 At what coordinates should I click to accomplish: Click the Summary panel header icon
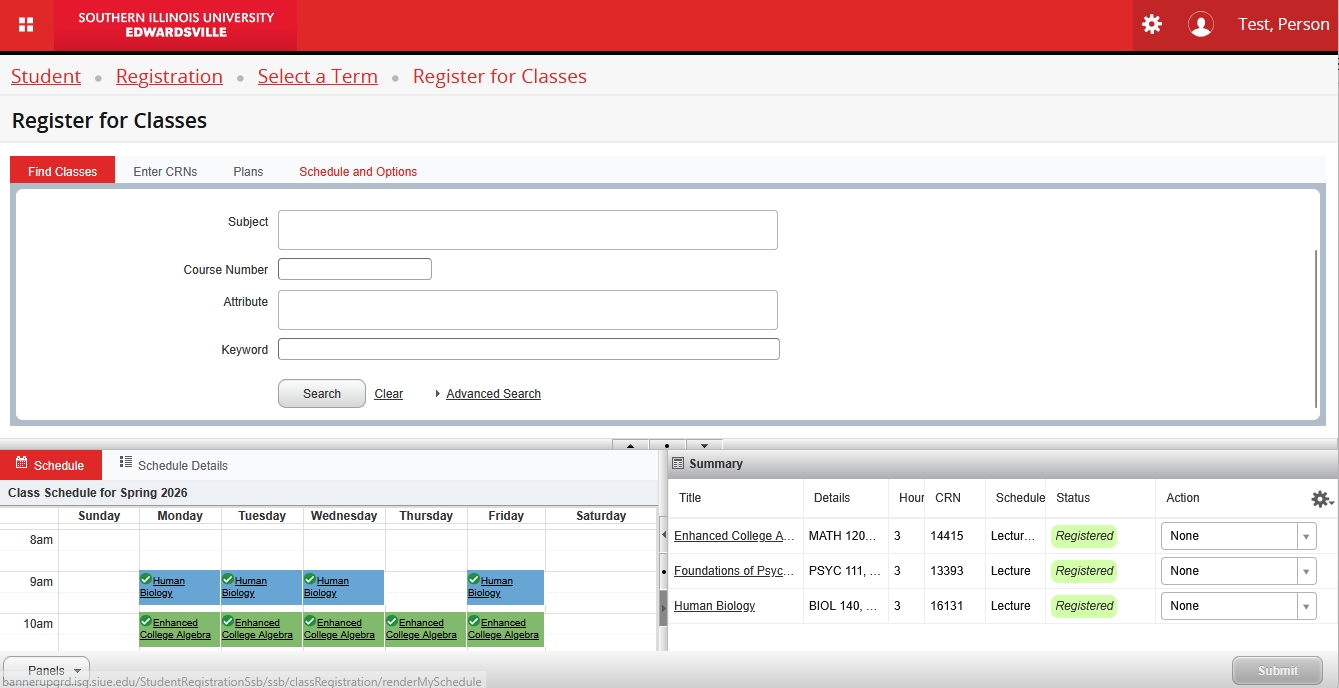tap(678, 464)
